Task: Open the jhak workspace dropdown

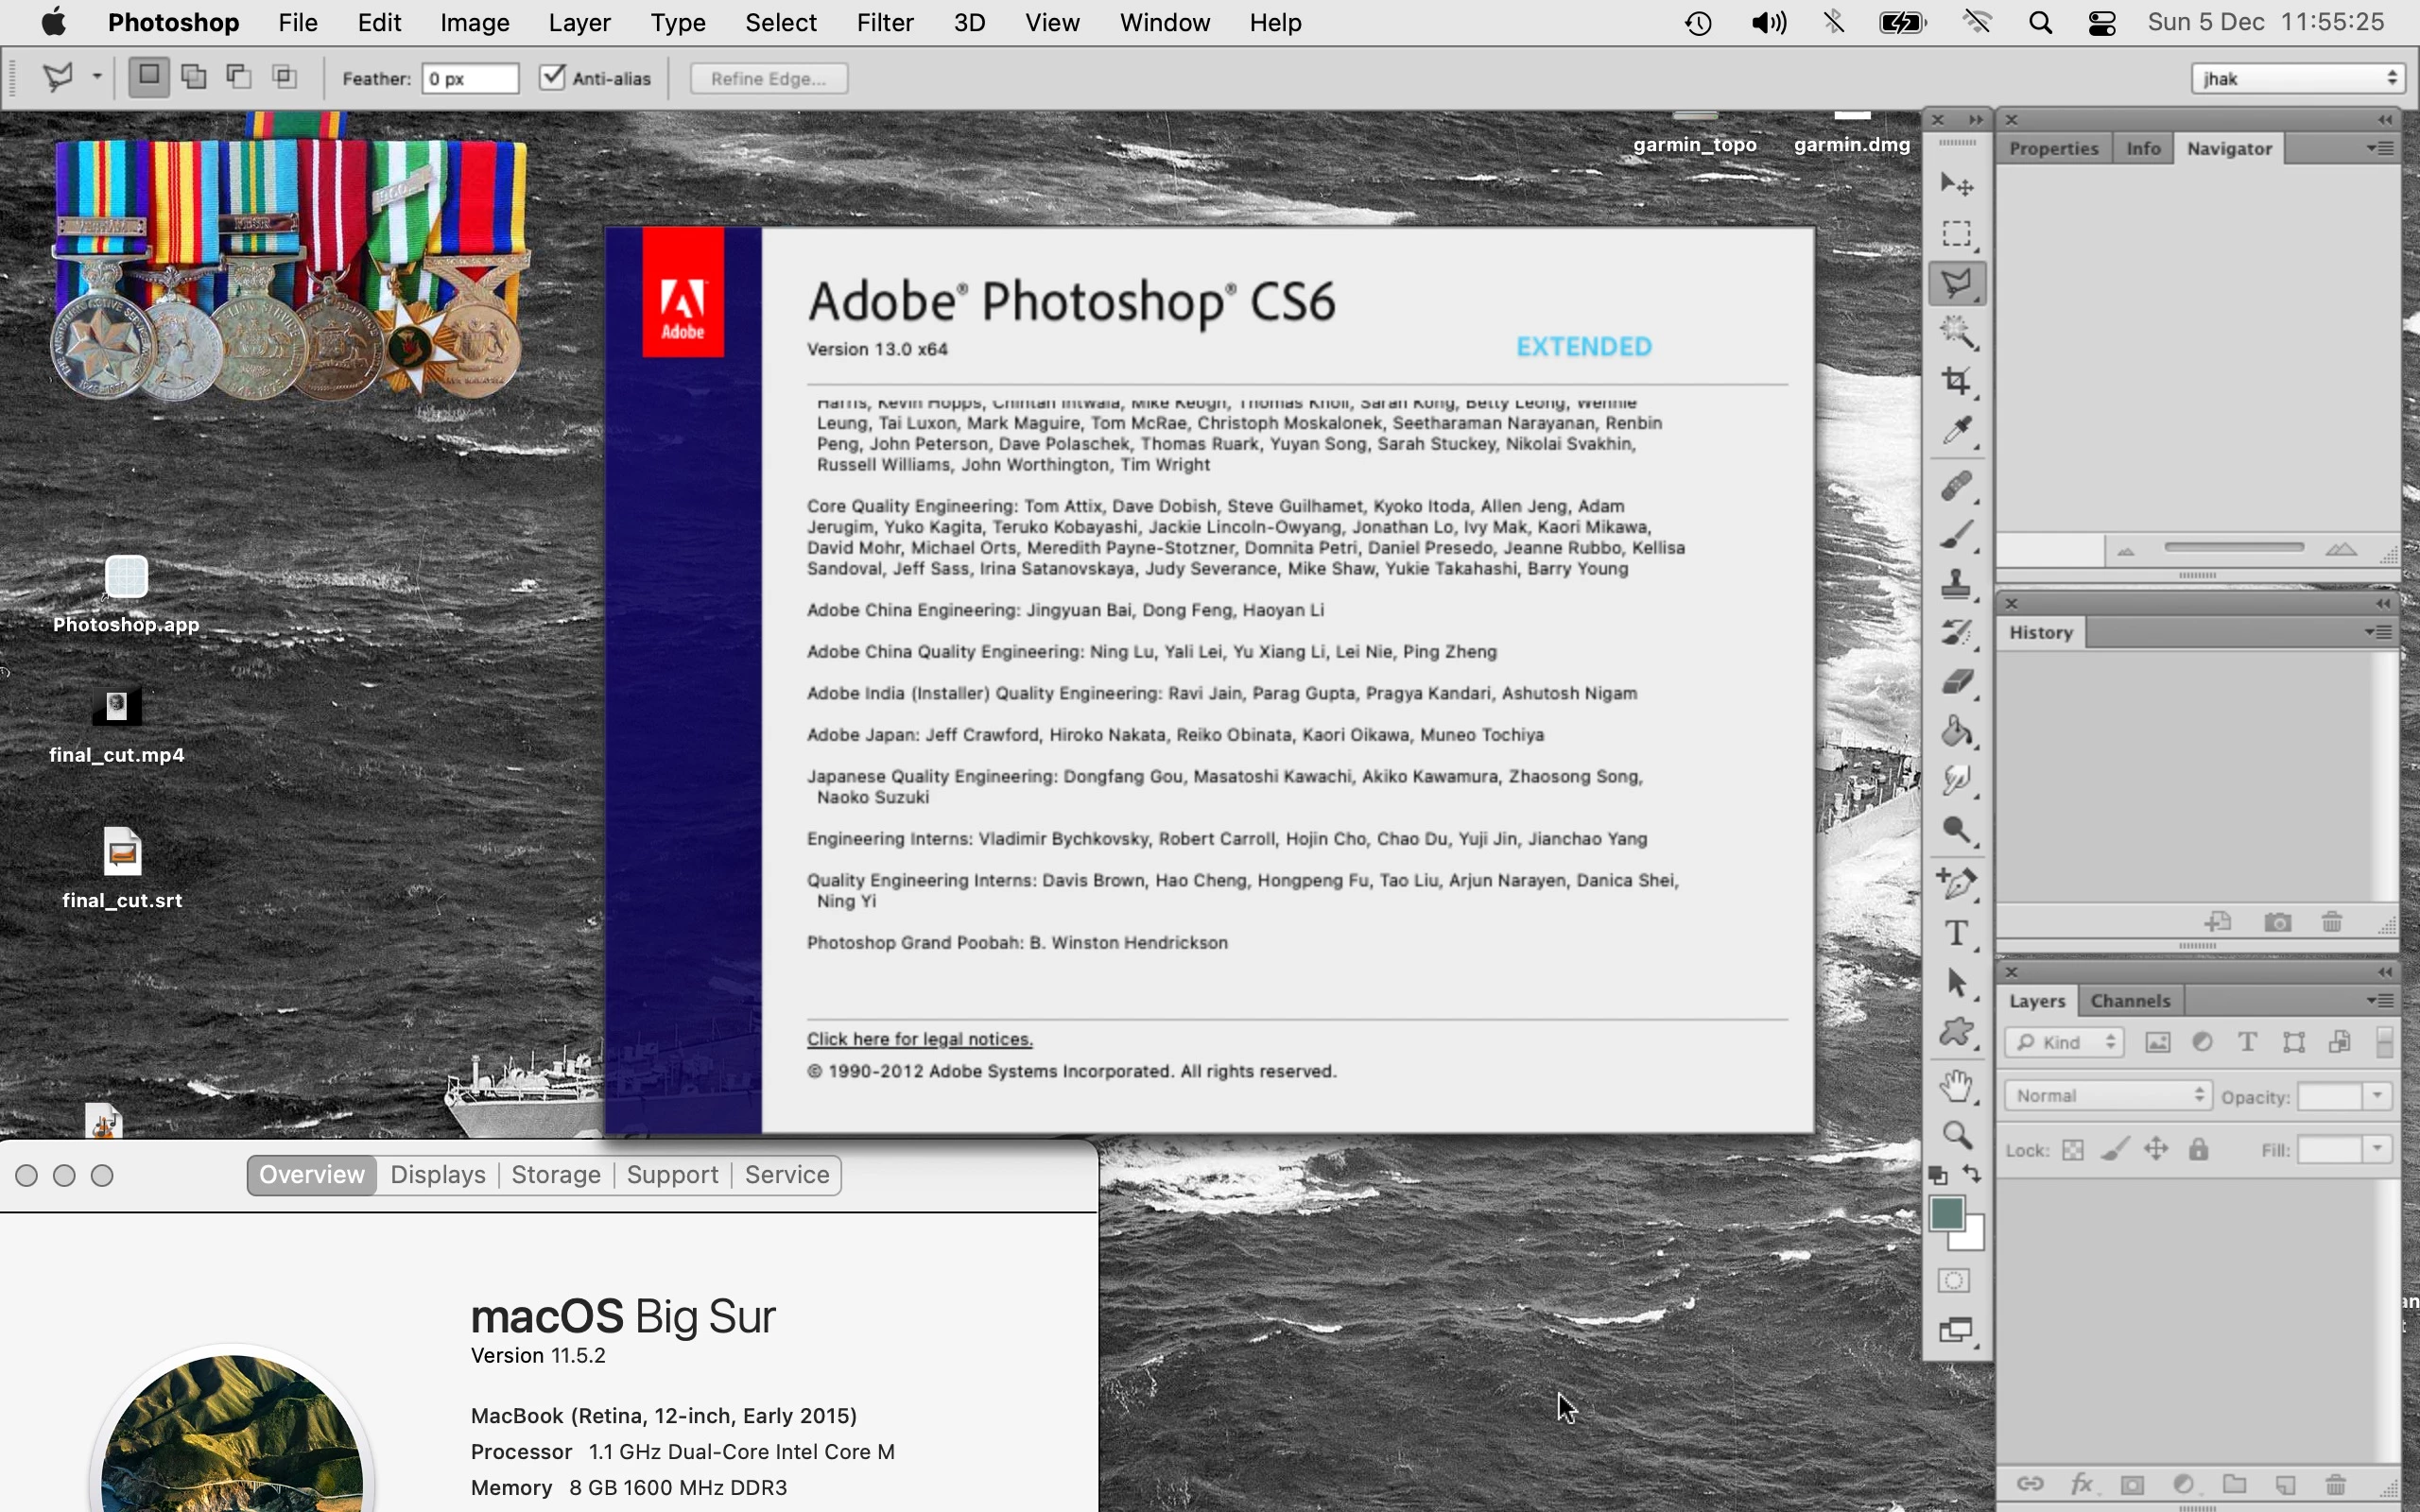Action: tap(2297, 79)
